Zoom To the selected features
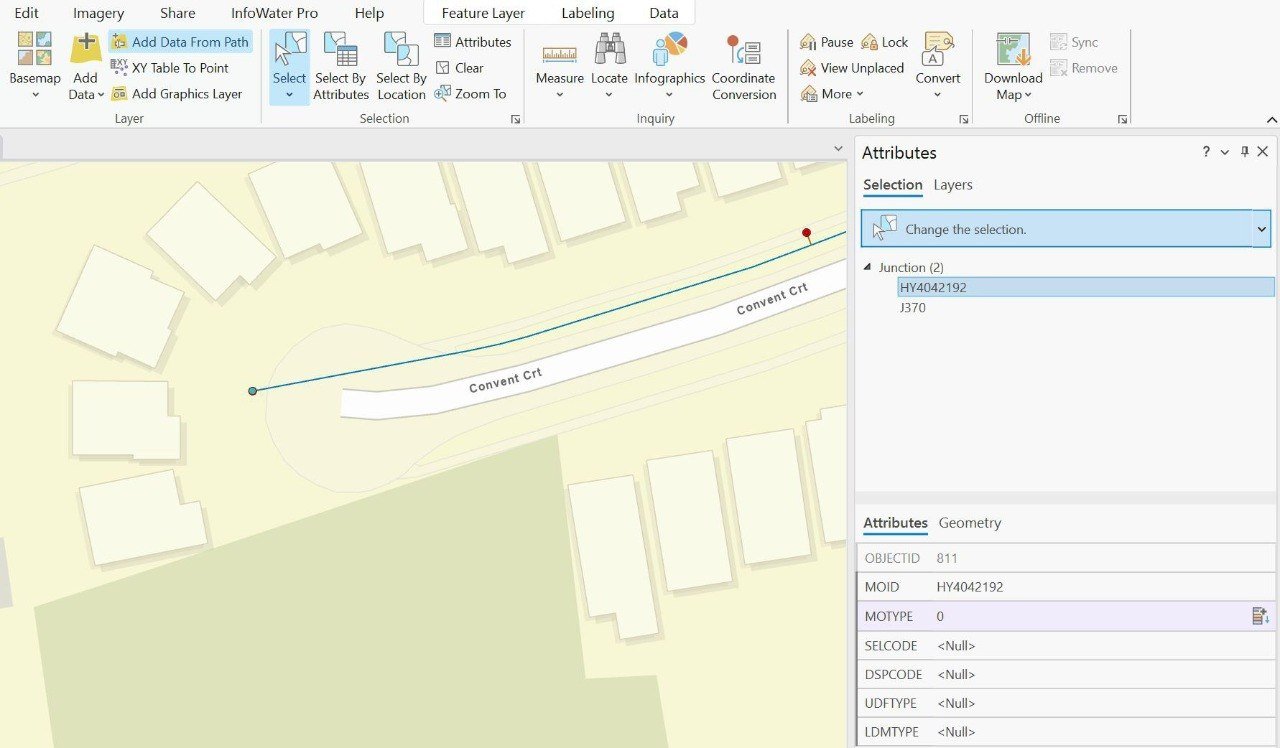 (471, 94)
